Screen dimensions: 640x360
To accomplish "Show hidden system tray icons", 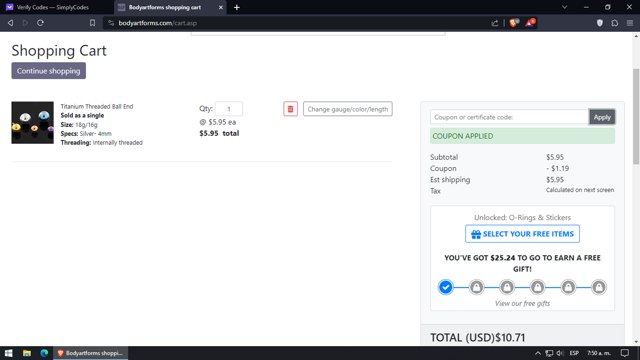I will 538,353.
